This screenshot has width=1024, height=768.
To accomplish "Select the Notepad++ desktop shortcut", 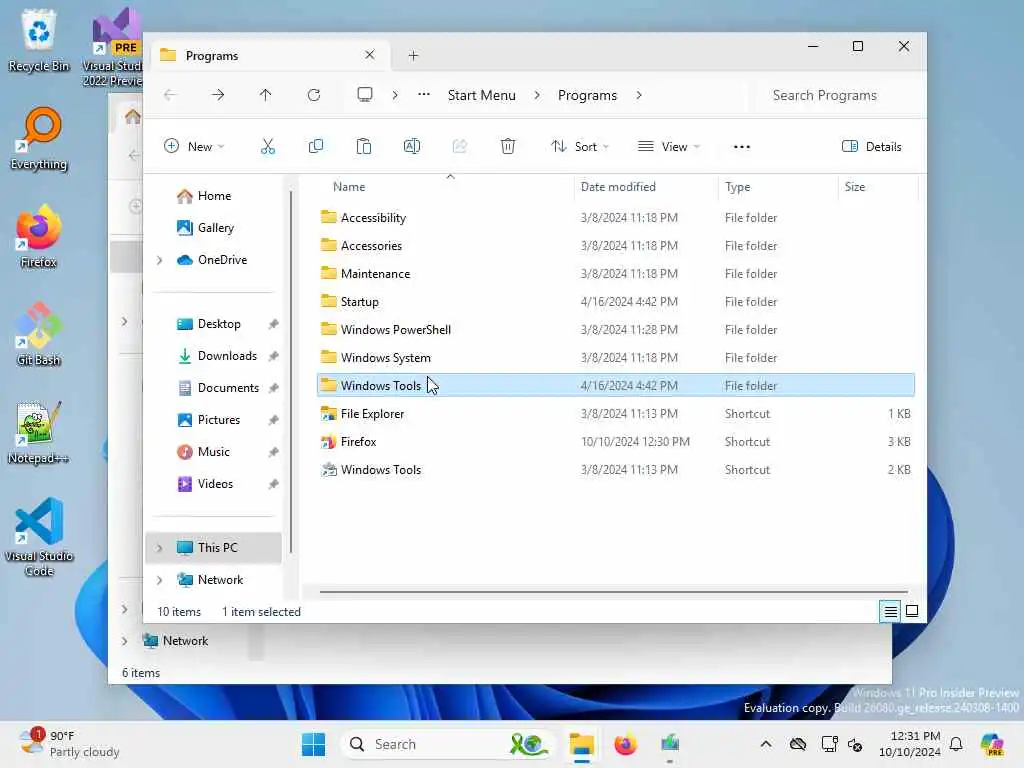I will click(39, 432).
